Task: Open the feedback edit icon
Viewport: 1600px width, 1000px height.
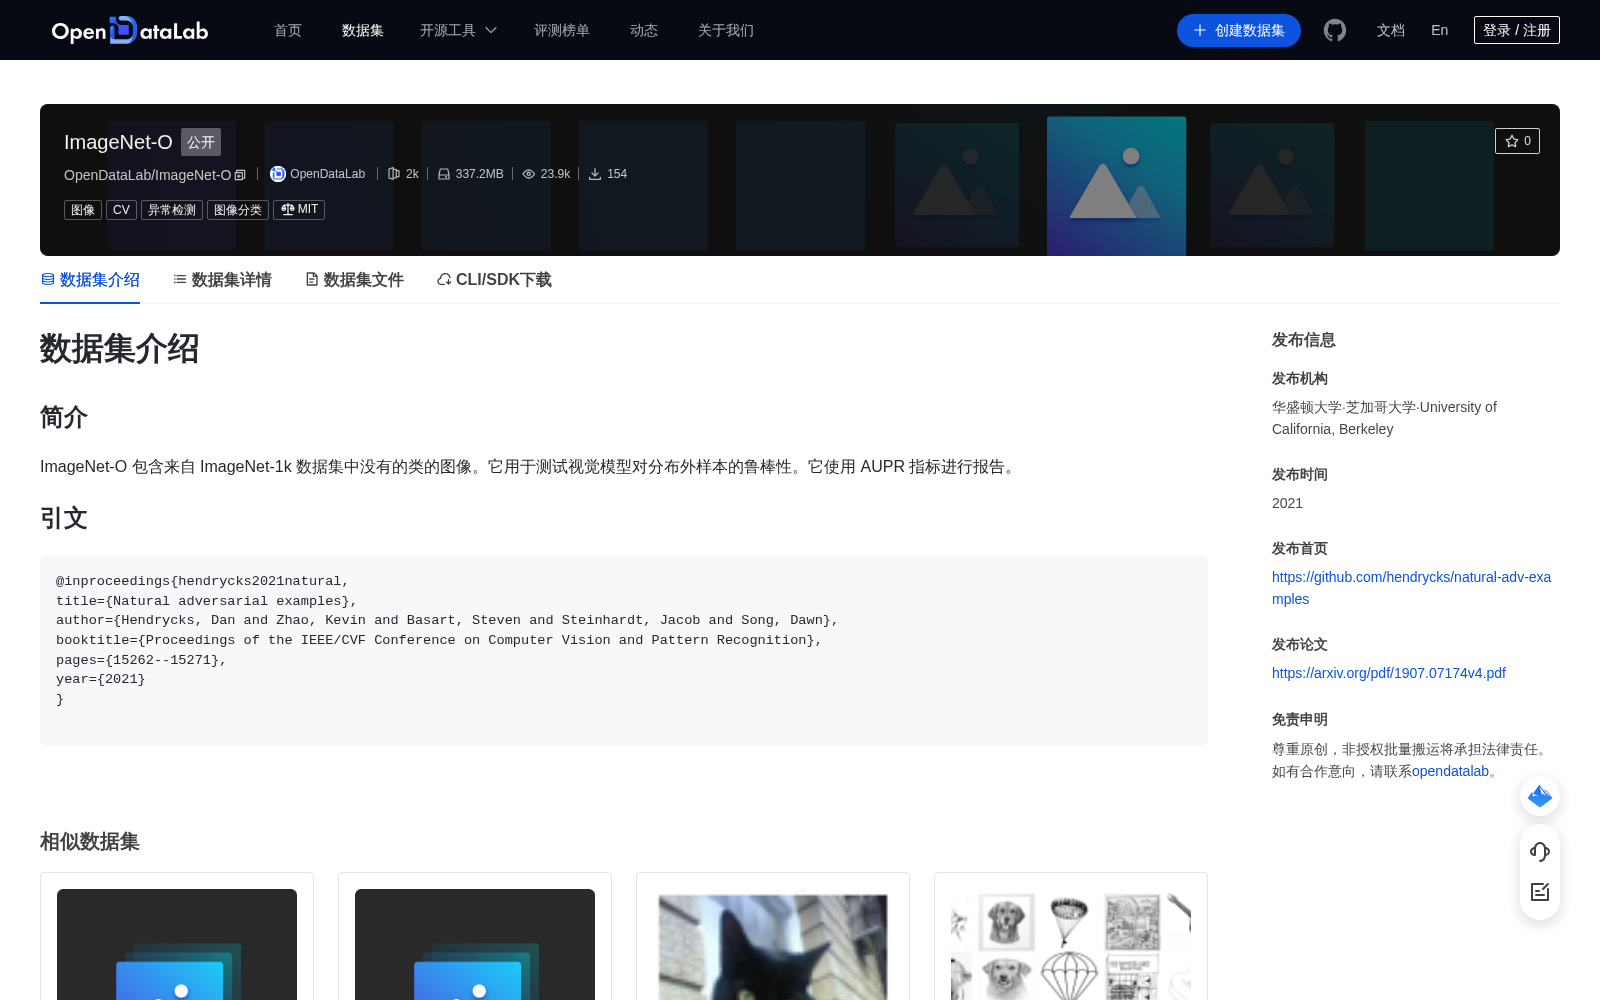Action: click(x=1540, y=892)
